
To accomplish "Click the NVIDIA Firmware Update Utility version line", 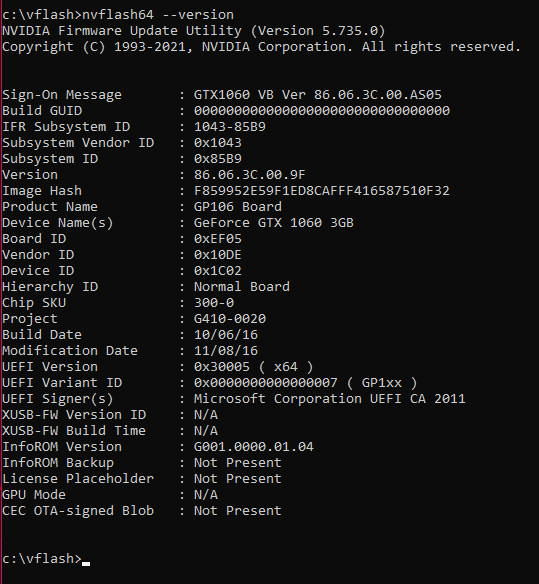I will [194, 31].
